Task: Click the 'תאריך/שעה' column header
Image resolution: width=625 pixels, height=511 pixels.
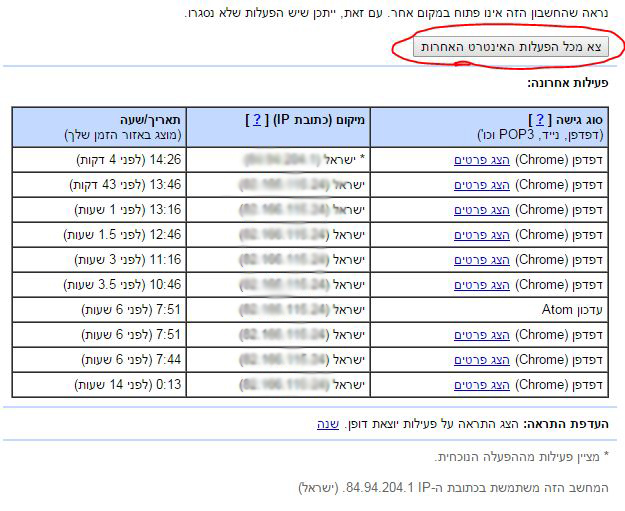Action: coord(150,120)
